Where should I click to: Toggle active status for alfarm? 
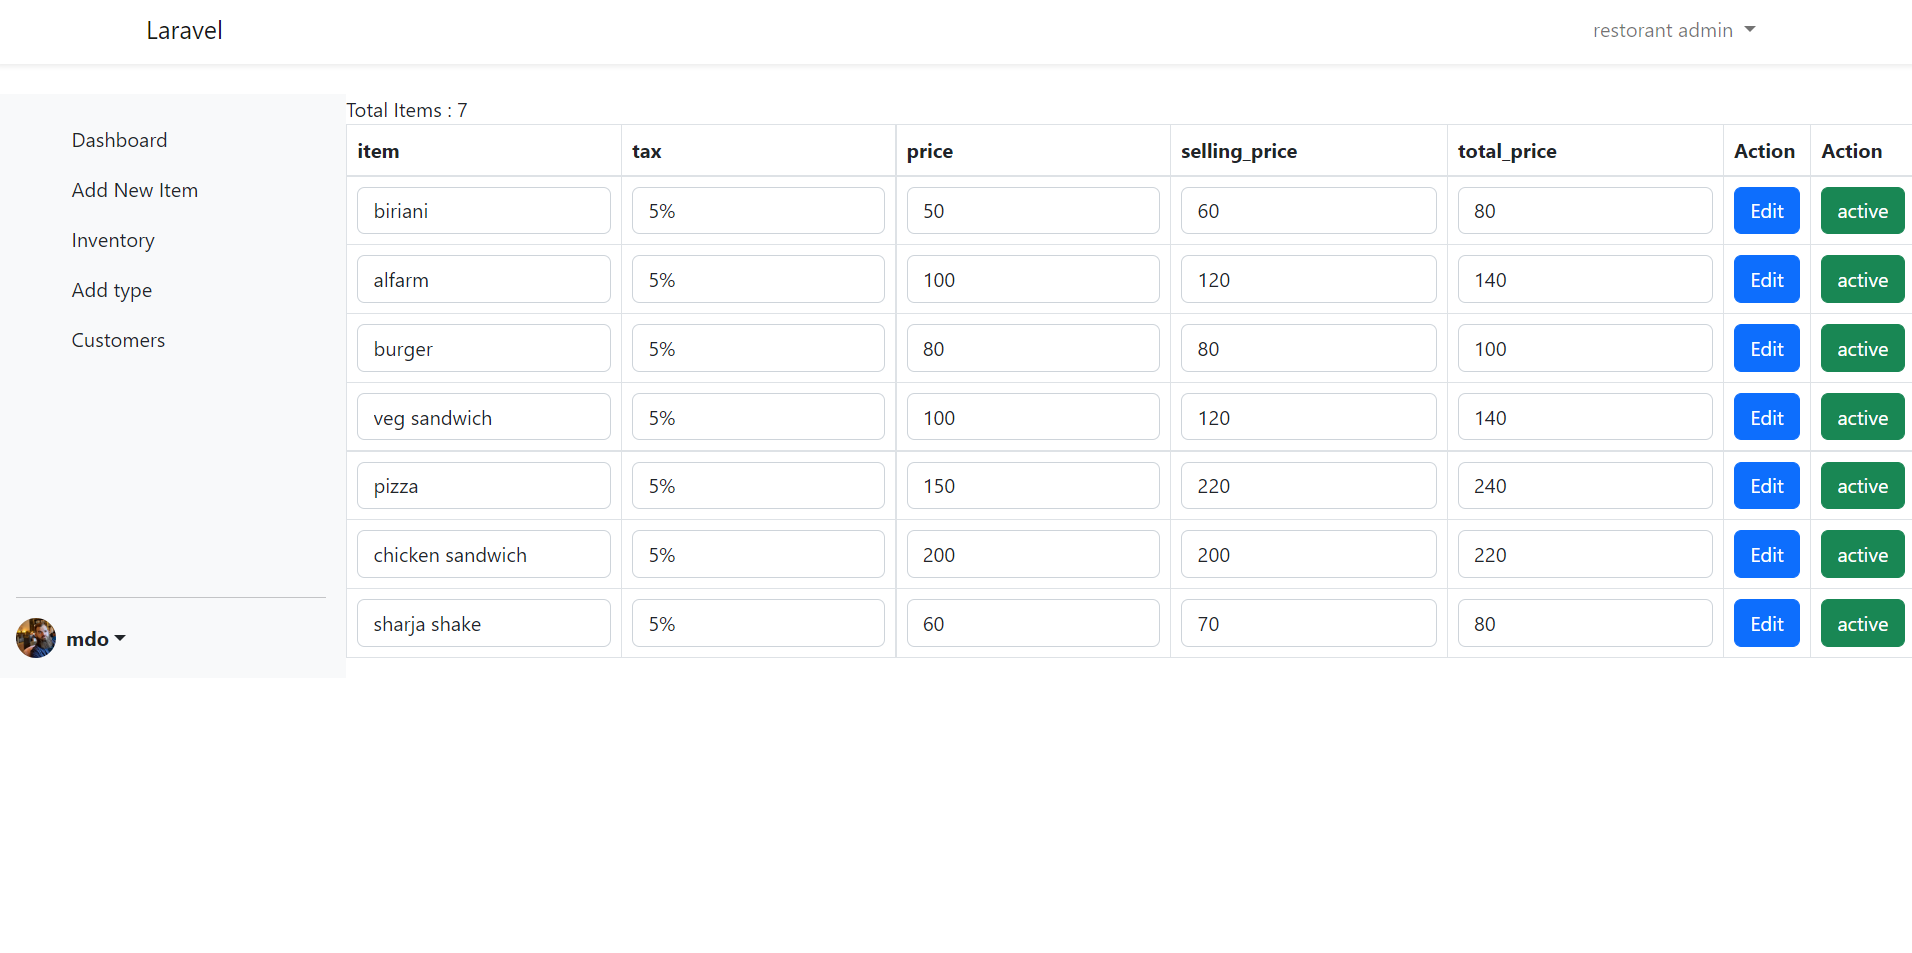pos(1862,280)
